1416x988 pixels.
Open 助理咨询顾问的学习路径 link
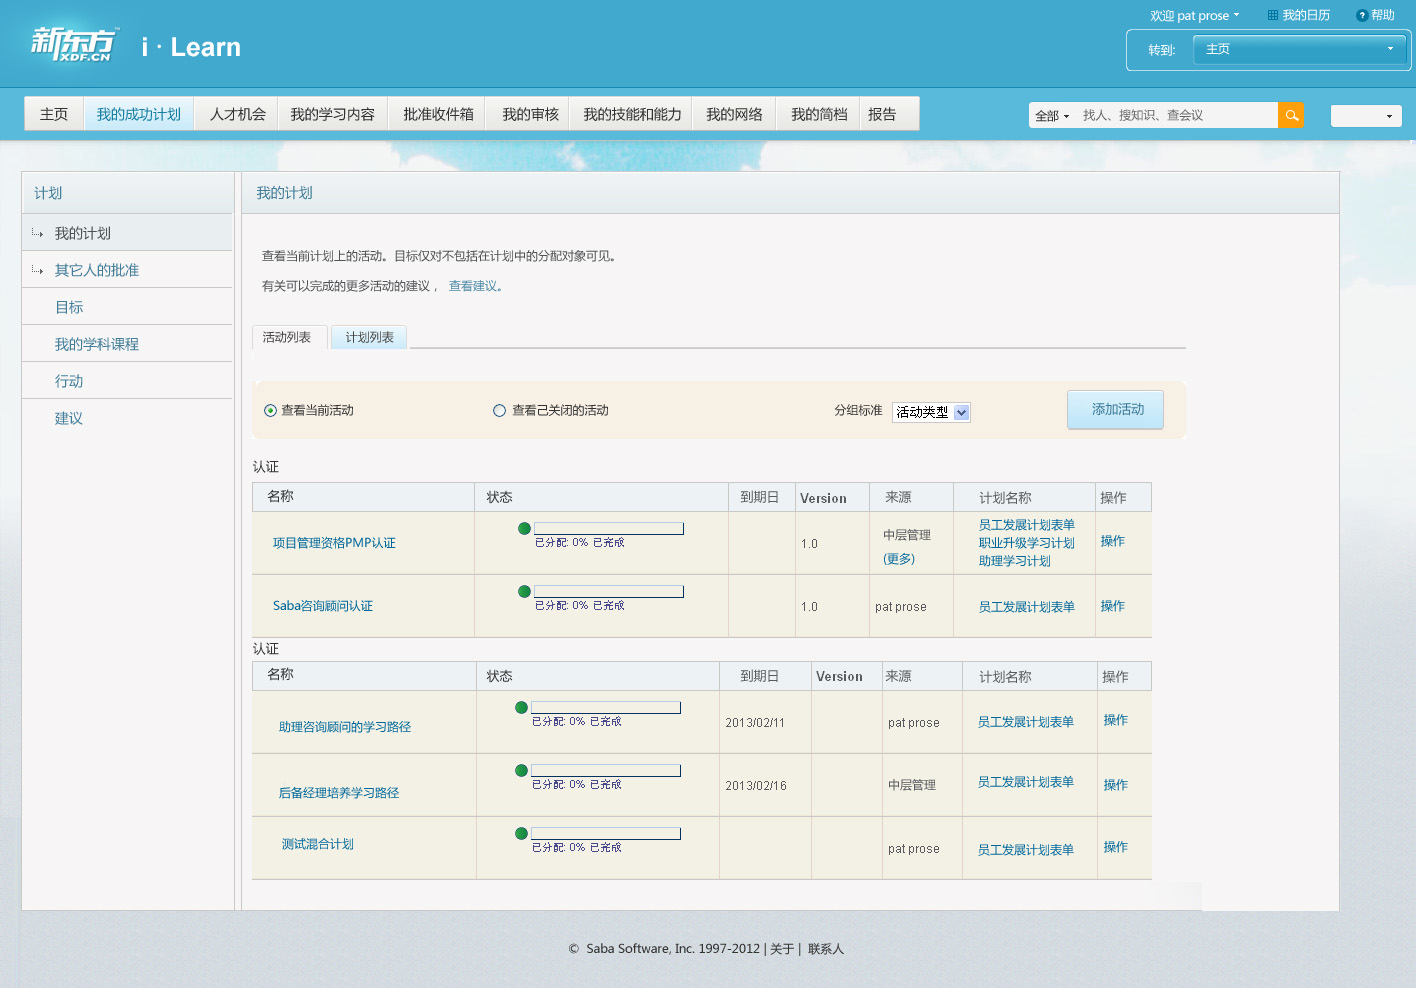coord(345,727)
